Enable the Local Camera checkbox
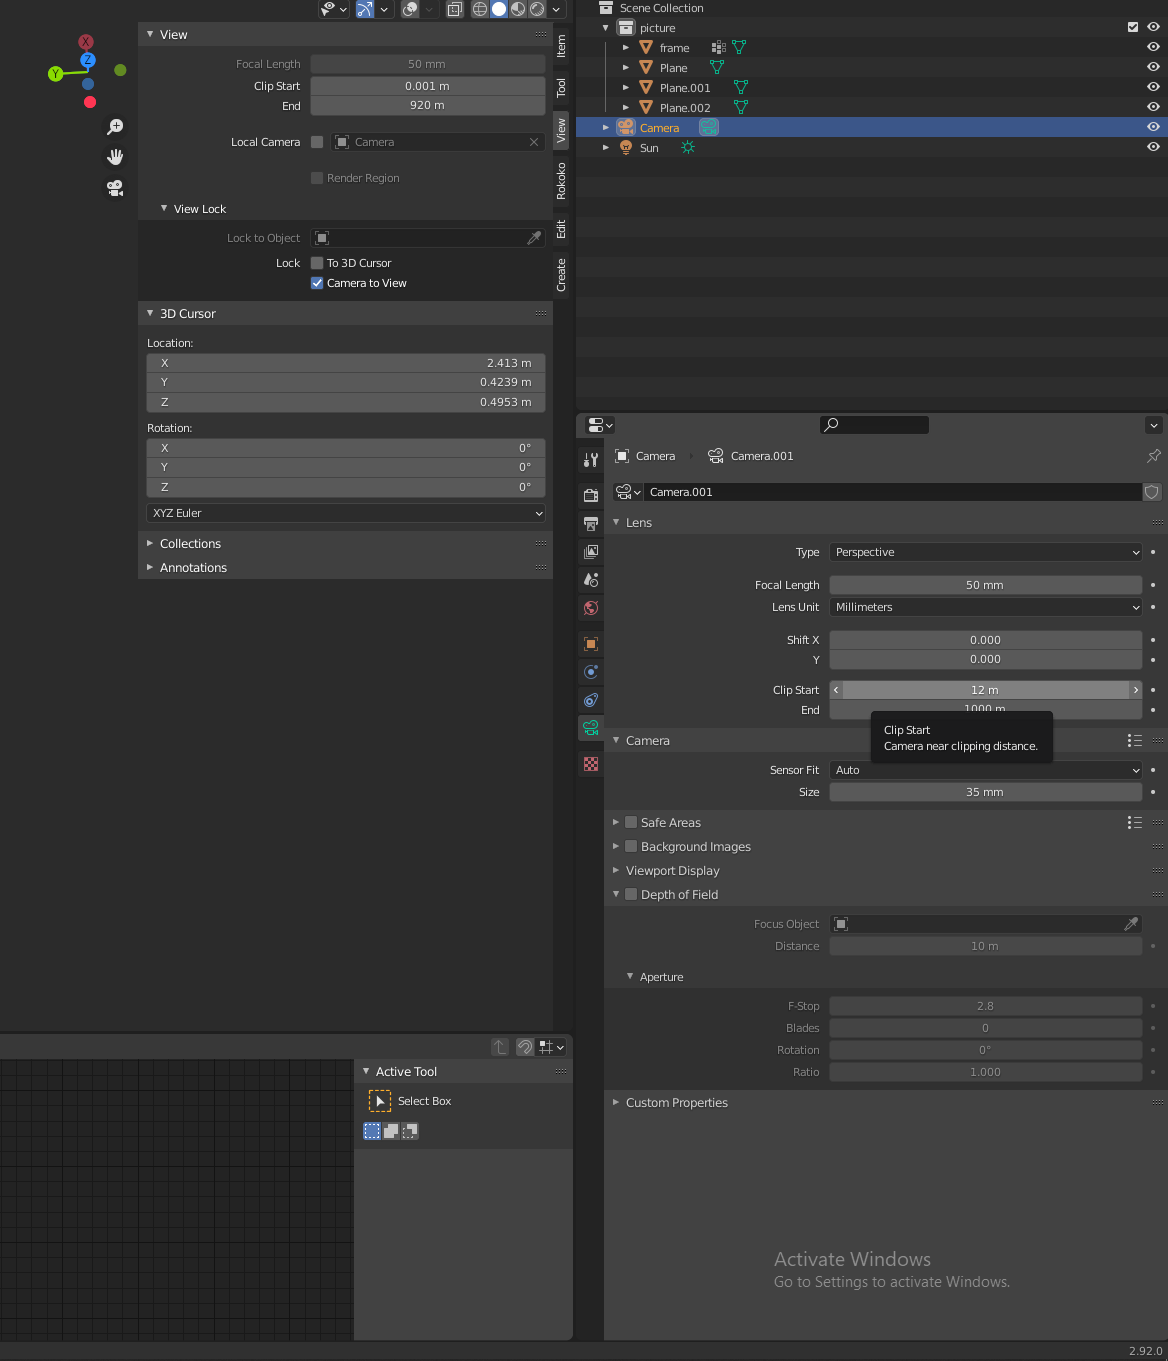This screenshot has width=1168, height=1361. 317,142
